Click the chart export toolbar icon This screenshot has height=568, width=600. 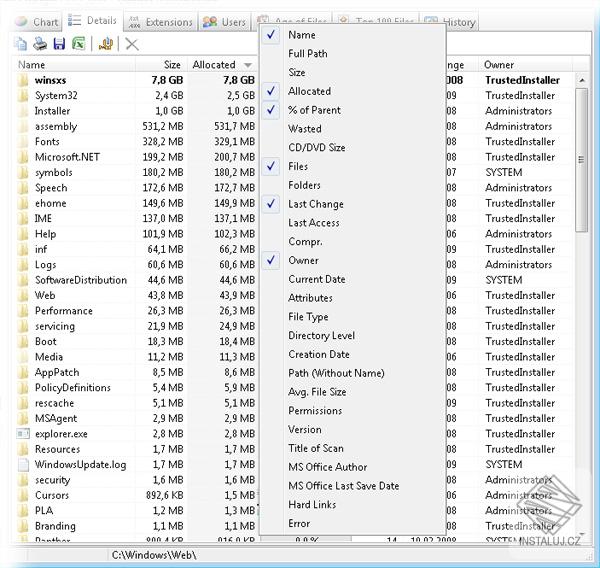[x=106, y=44]
